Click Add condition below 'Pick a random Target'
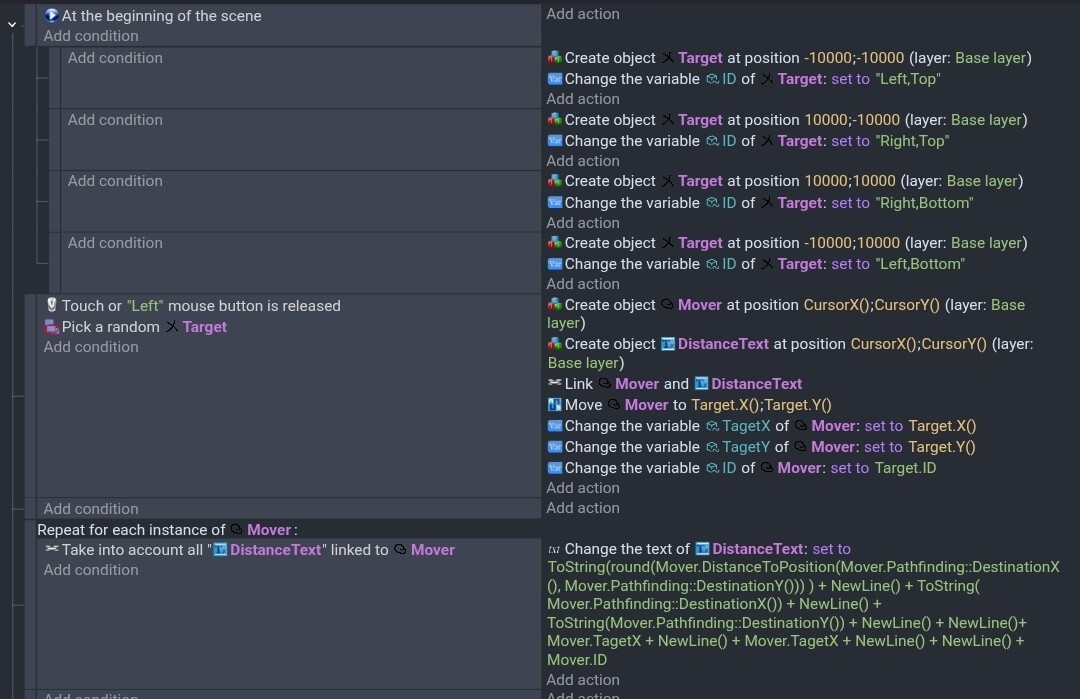This screenshot has height=699, width=1080. tap(91, 347)
